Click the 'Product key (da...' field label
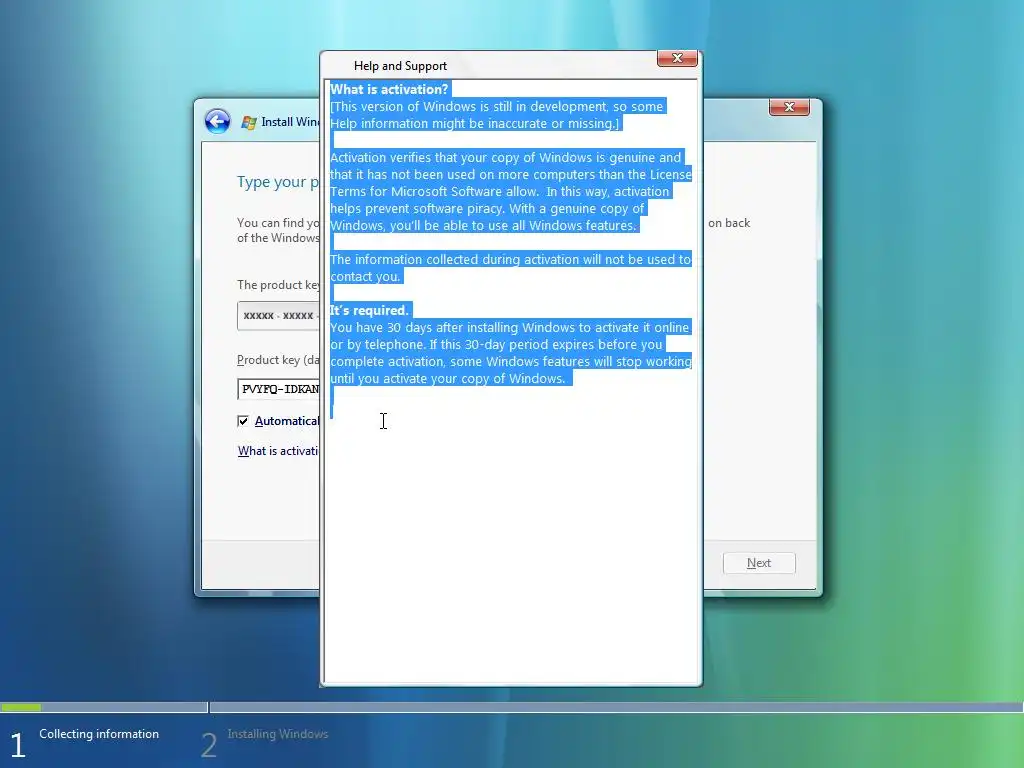Screen dimensions: 1024x768 278,360
